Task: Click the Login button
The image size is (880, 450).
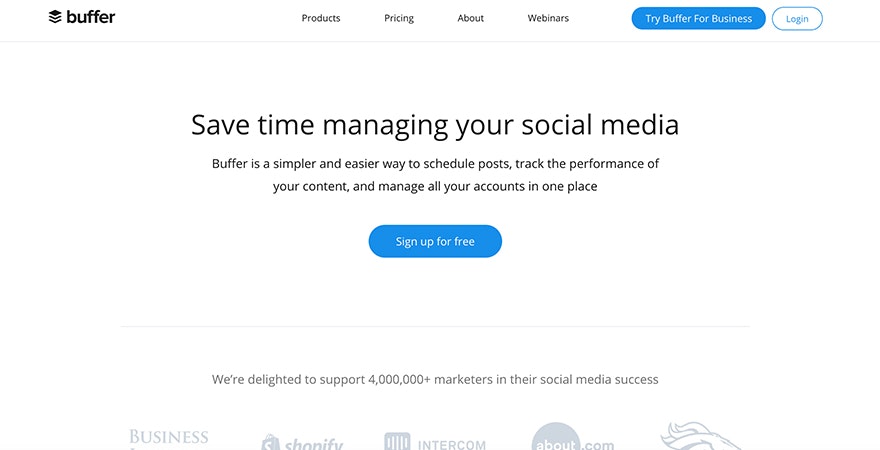Action: [x=797, y=19]
